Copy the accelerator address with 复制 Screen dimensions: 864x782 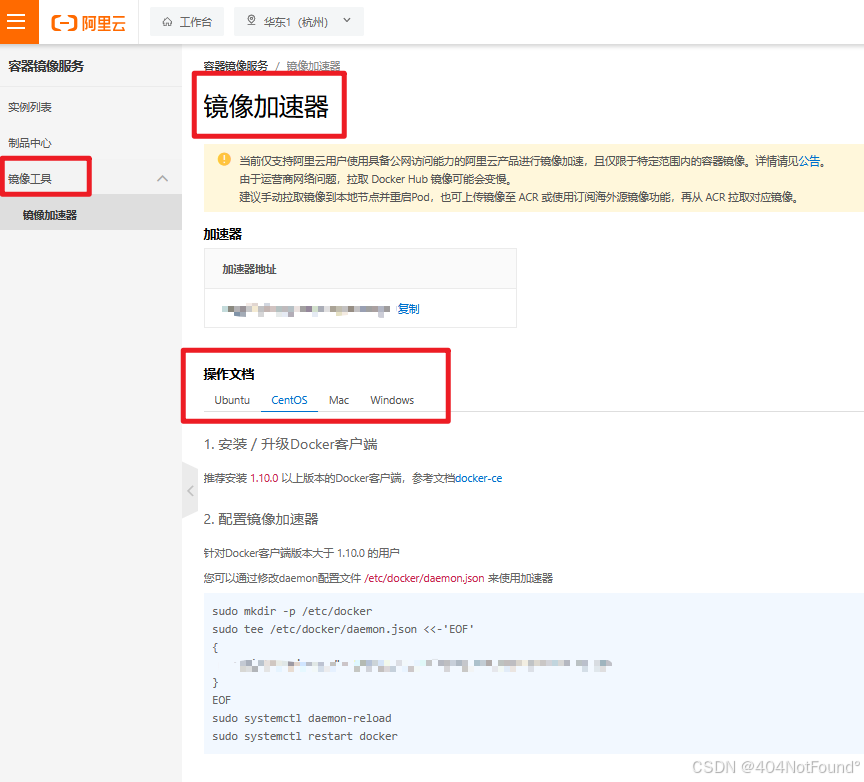click(408, 308)
